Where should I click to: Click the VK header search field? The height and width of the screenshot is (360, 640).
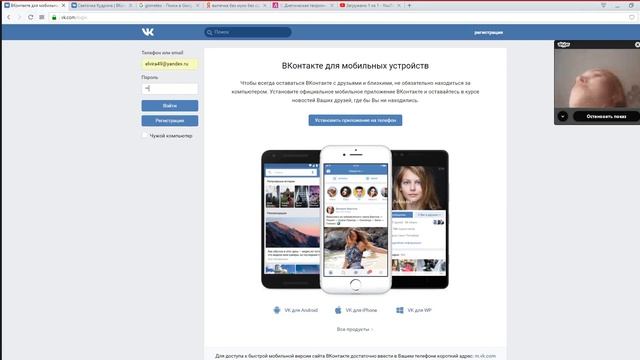pyautogui.click(x=248, y=32)
